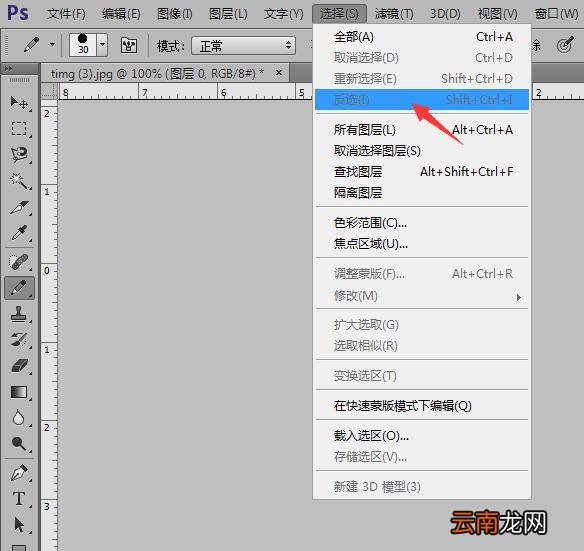Select the Eraser tool
Viewport: 584px width, 551px height.
(x=19, y=365)
